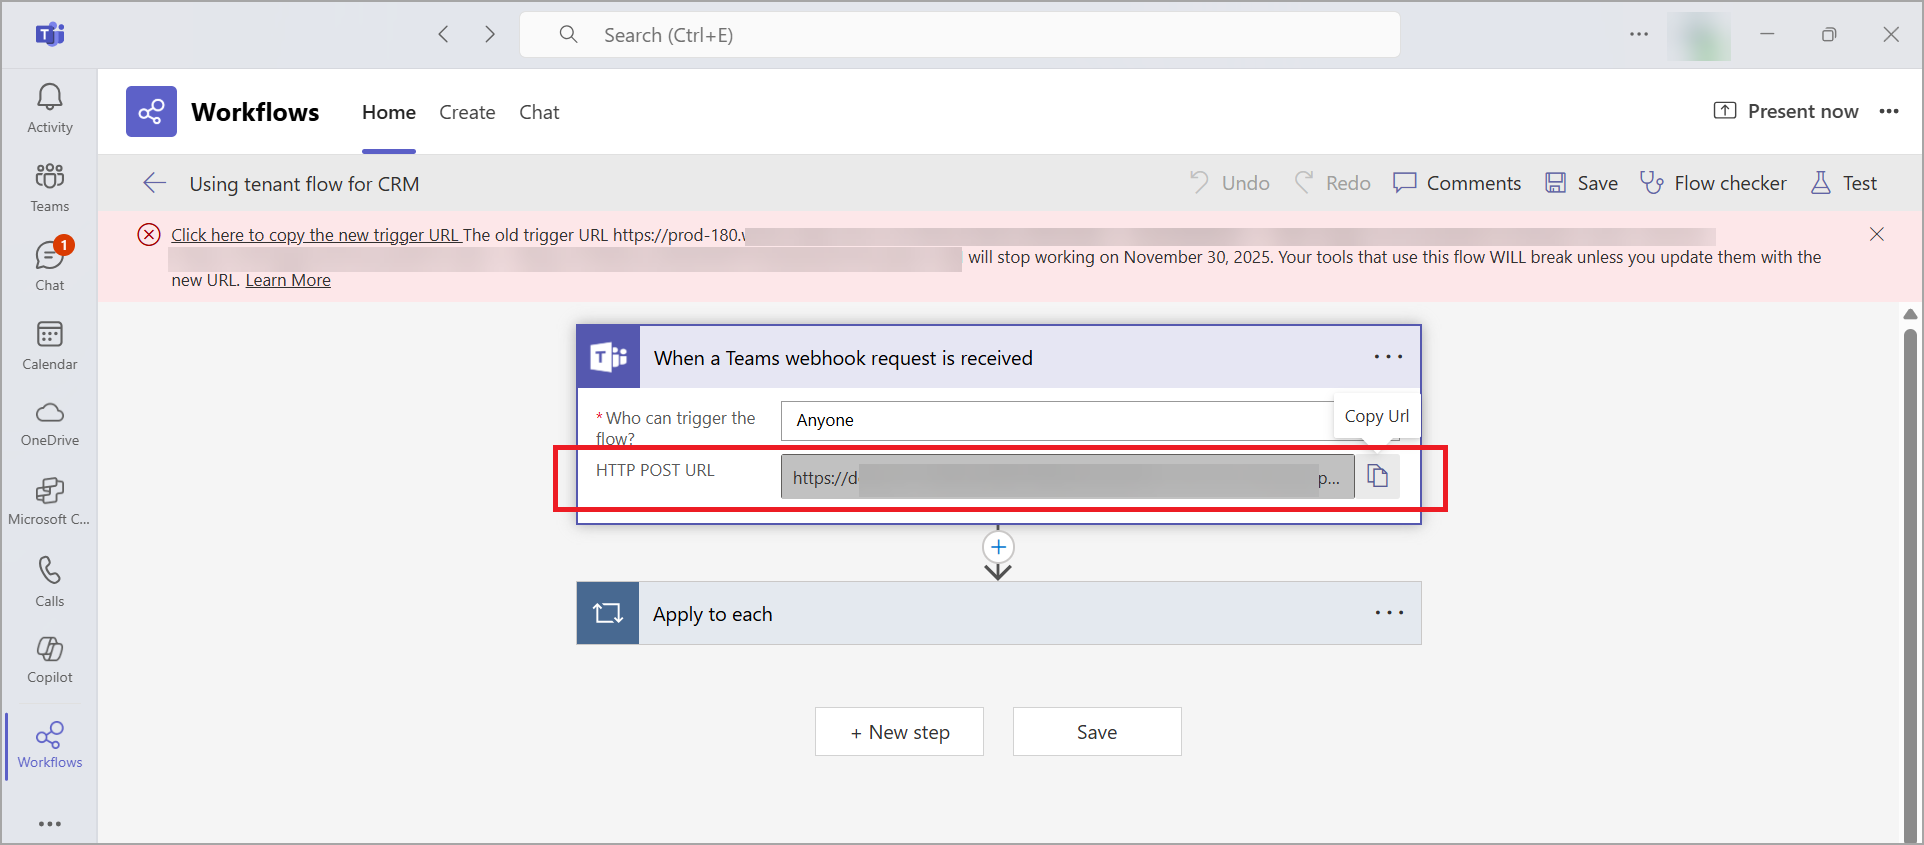Focus the Search box in the title bar

960,35
